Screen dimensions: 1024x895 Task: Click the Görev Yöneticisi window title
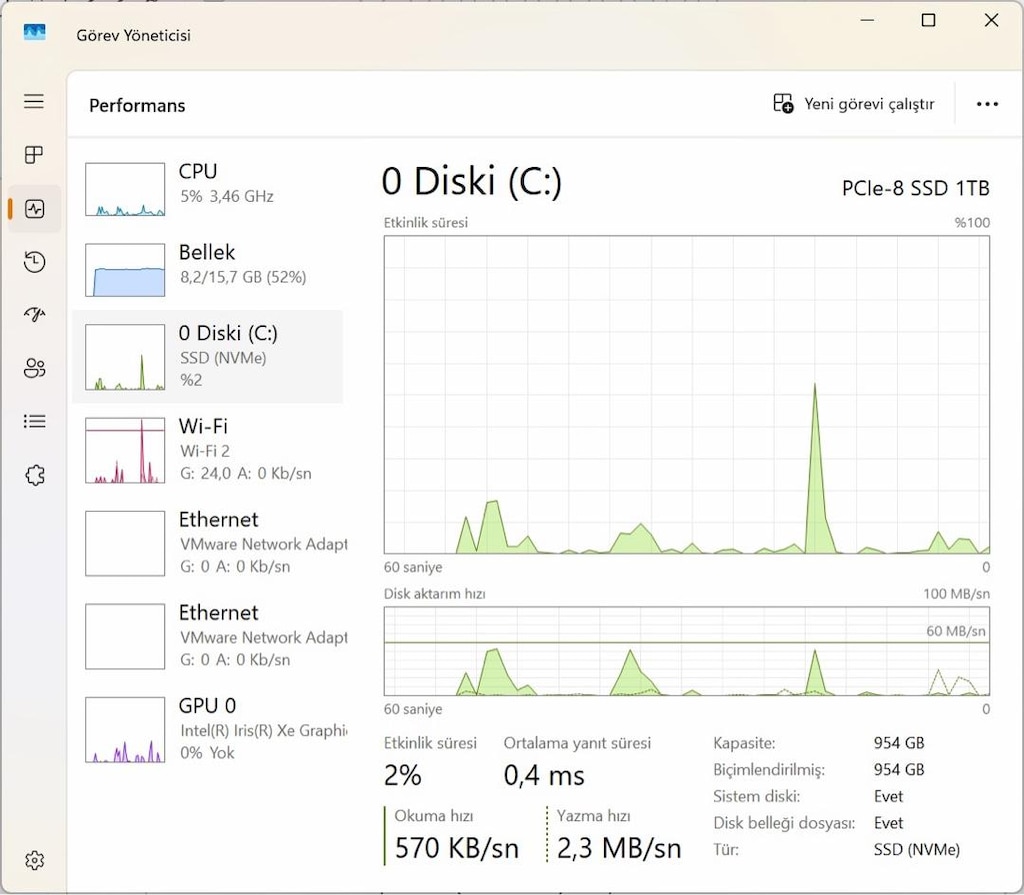pyautogui.click(x=133, y=35)
